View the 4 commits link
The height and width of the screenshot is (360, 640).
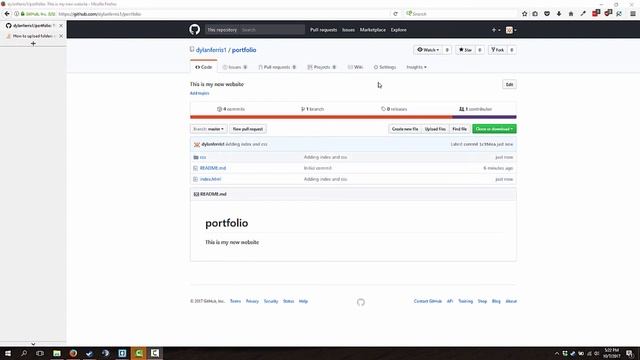[231, 109]
